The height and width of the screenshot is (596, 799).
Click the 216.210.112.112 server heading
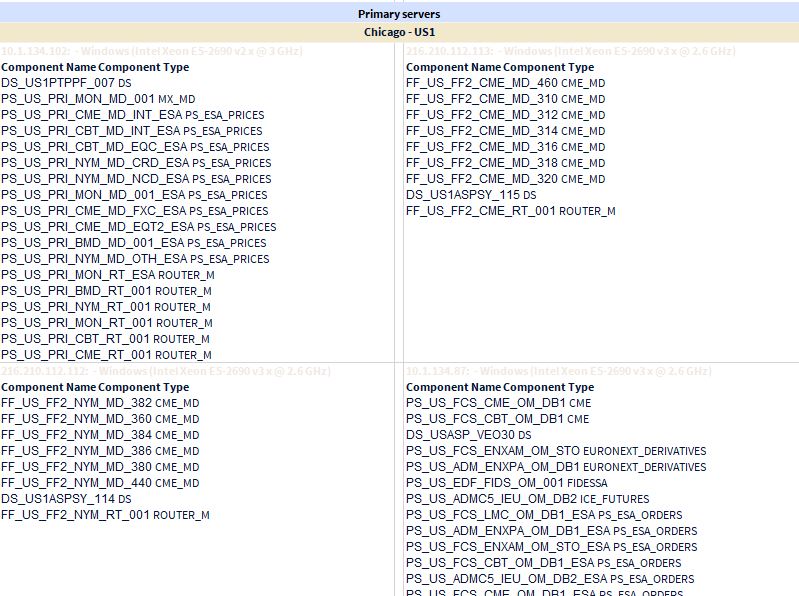(166, 371)
